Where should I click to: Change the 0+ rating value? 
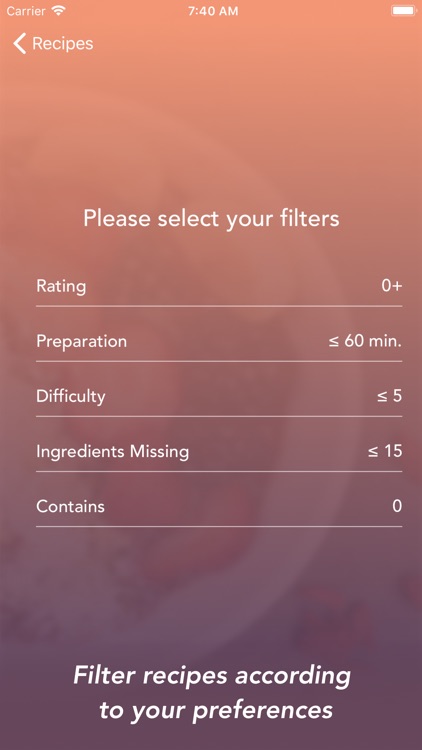(x=391, y=286)
